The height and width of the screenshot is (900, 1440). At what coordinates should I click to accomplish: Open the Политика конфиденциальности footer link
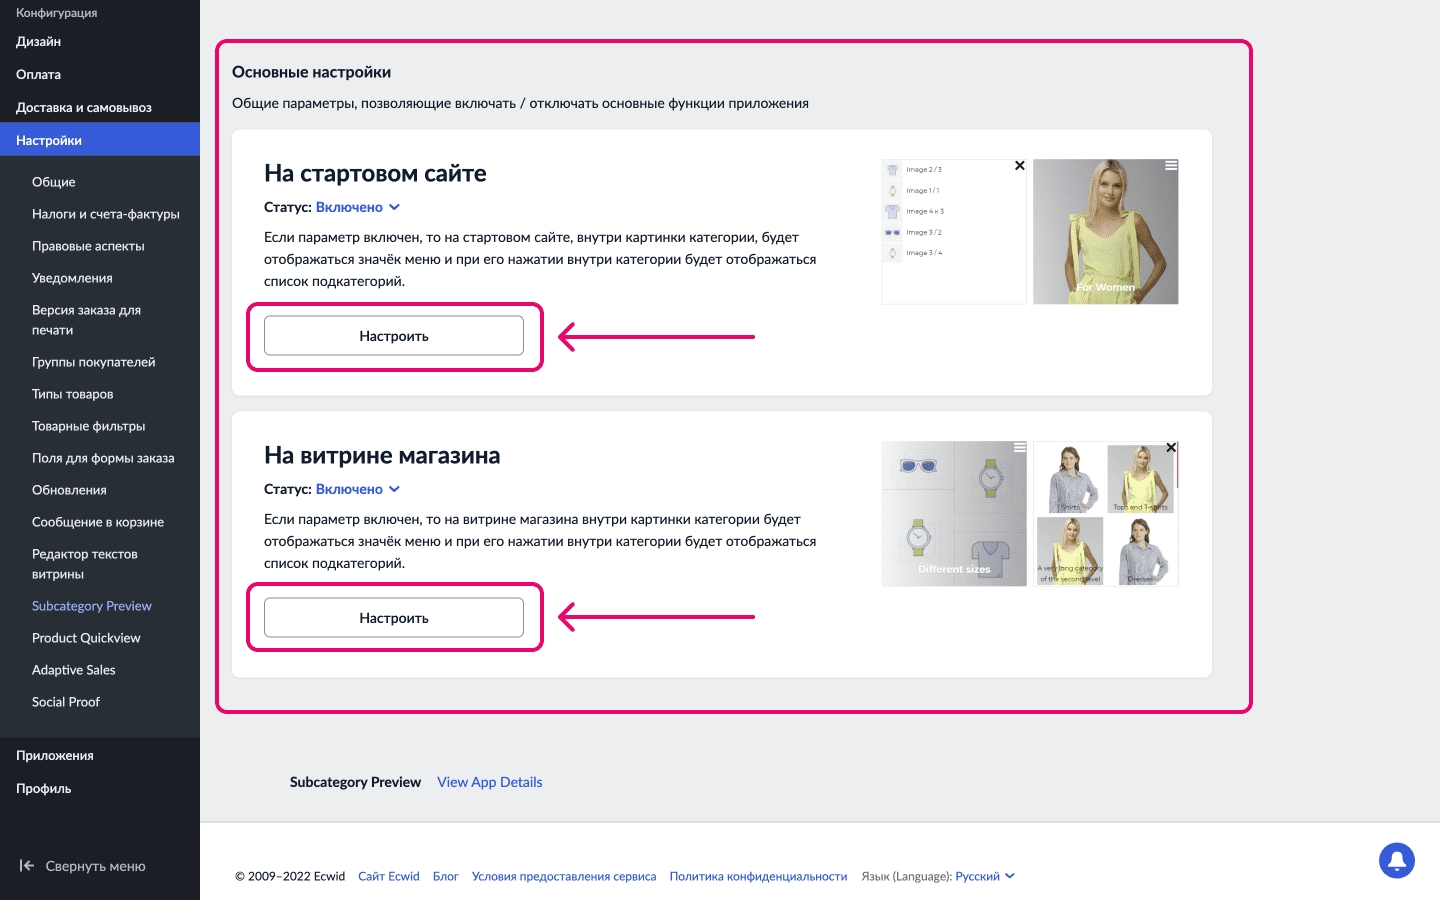point(758,876)
